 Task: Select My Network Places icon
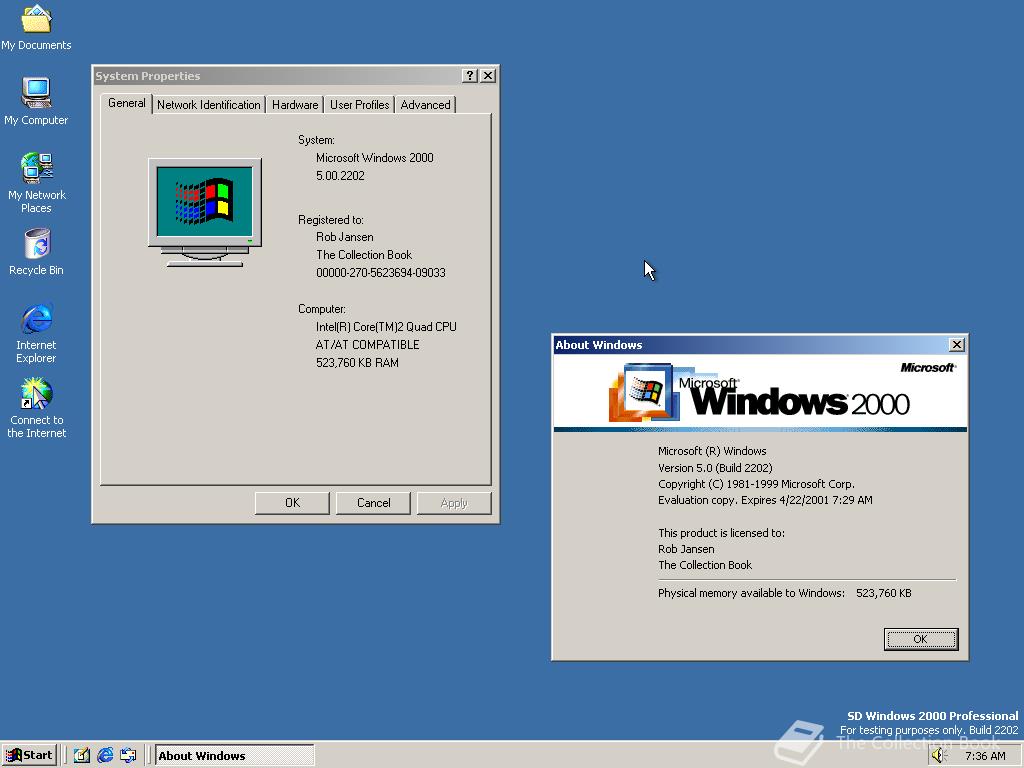pos(36,183)
